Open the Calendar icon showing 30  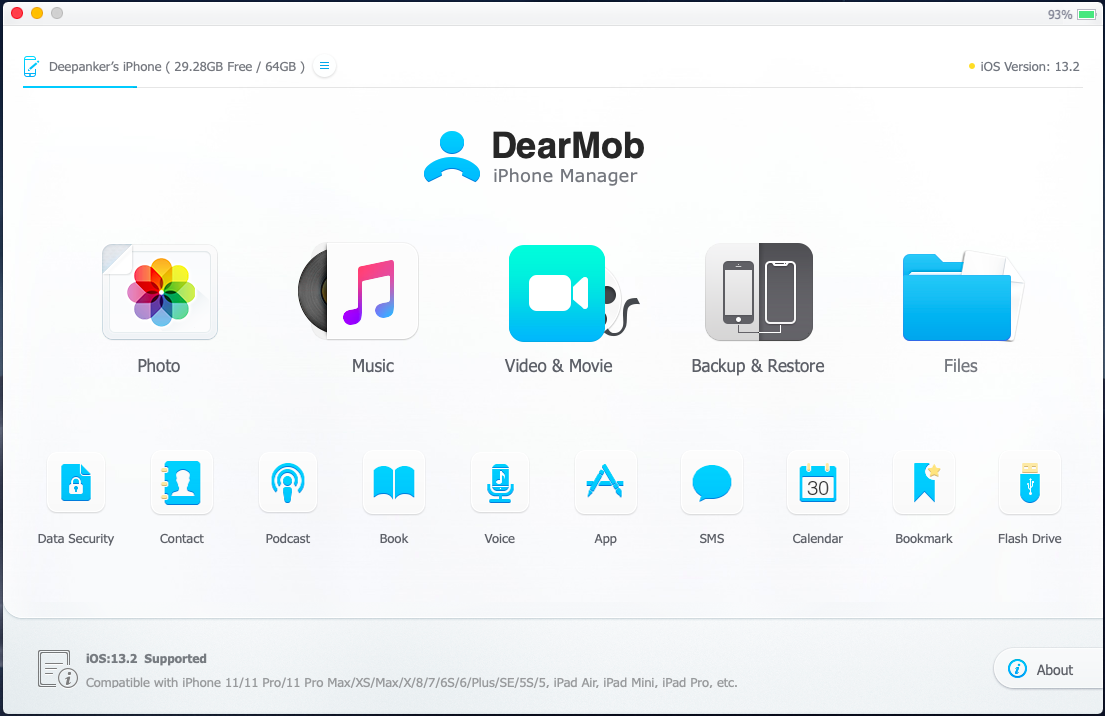pyautogui.click(x=817, y=483)
